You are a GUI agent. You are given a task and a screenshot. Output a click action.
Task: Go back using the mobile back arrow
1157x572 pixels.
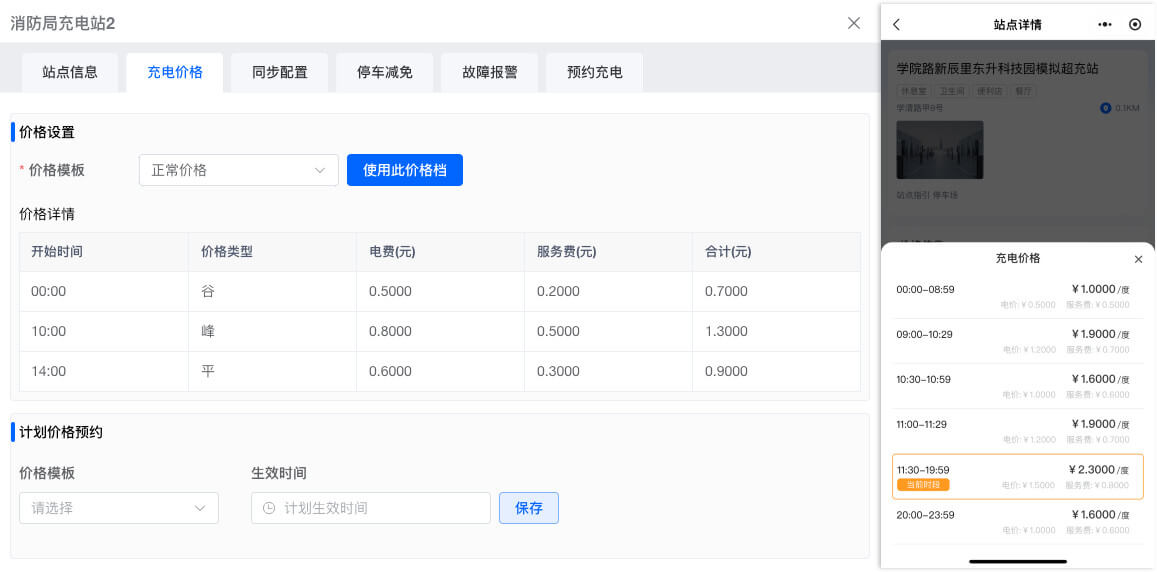tap(897, 25)
